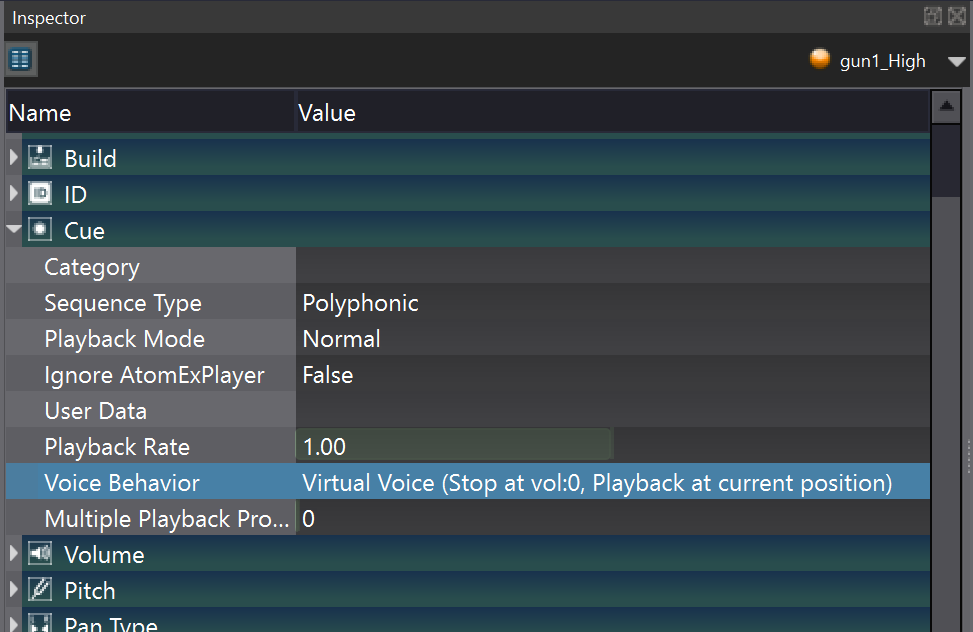Expand the Volume section
The image size is (973, 632).
coord(14,554)
